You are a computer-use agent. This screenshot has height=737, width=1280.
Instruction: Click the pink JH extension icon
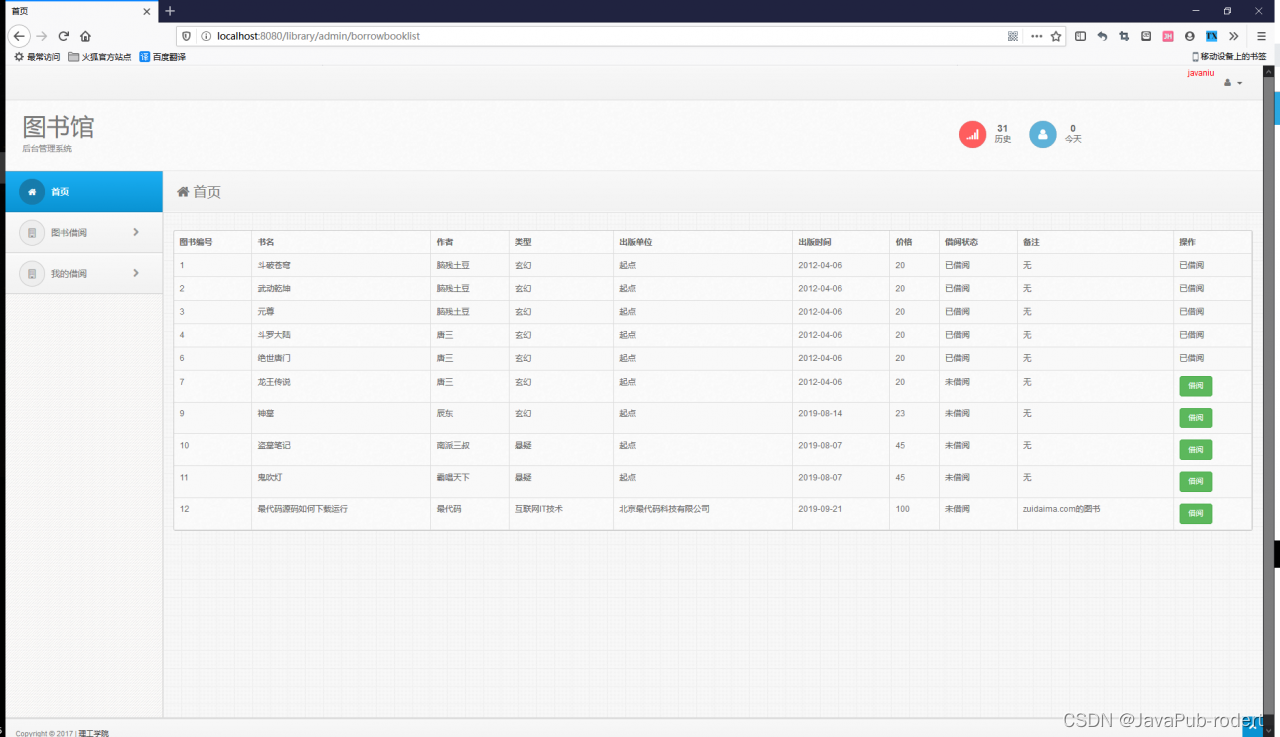[1168, 36]
